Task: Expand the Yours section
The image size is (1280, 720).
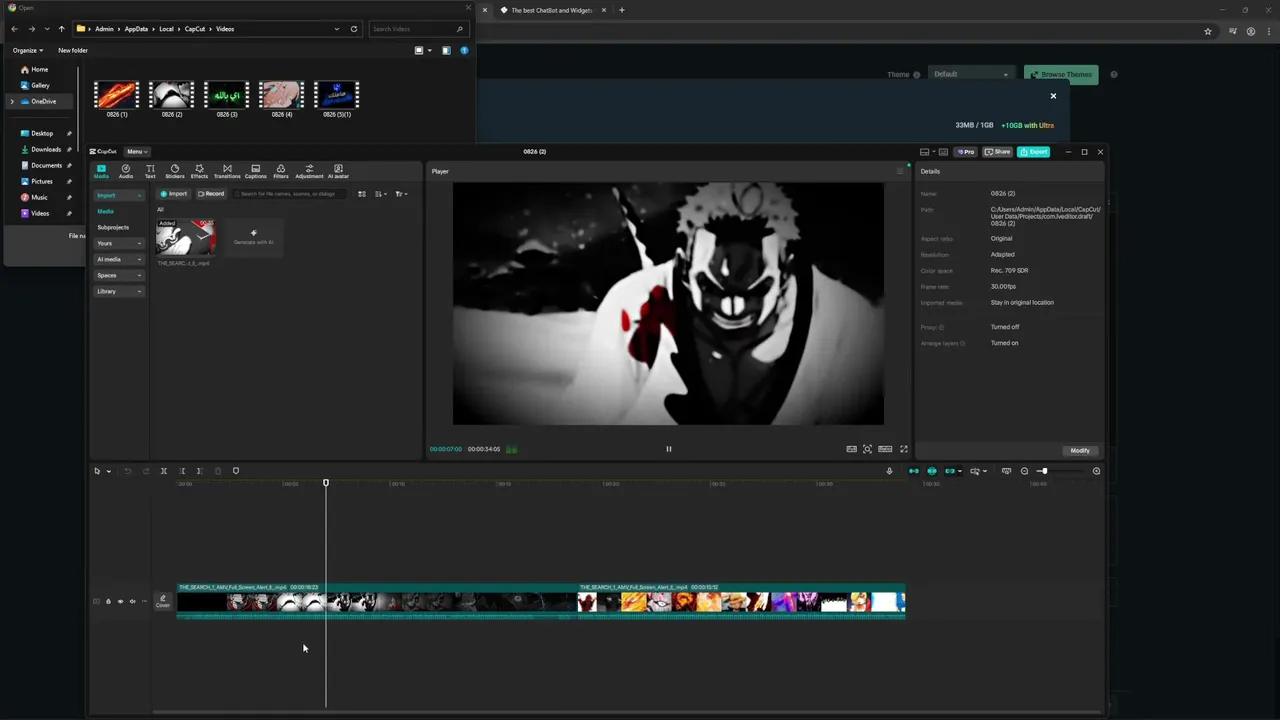Action: pos(119,243)
